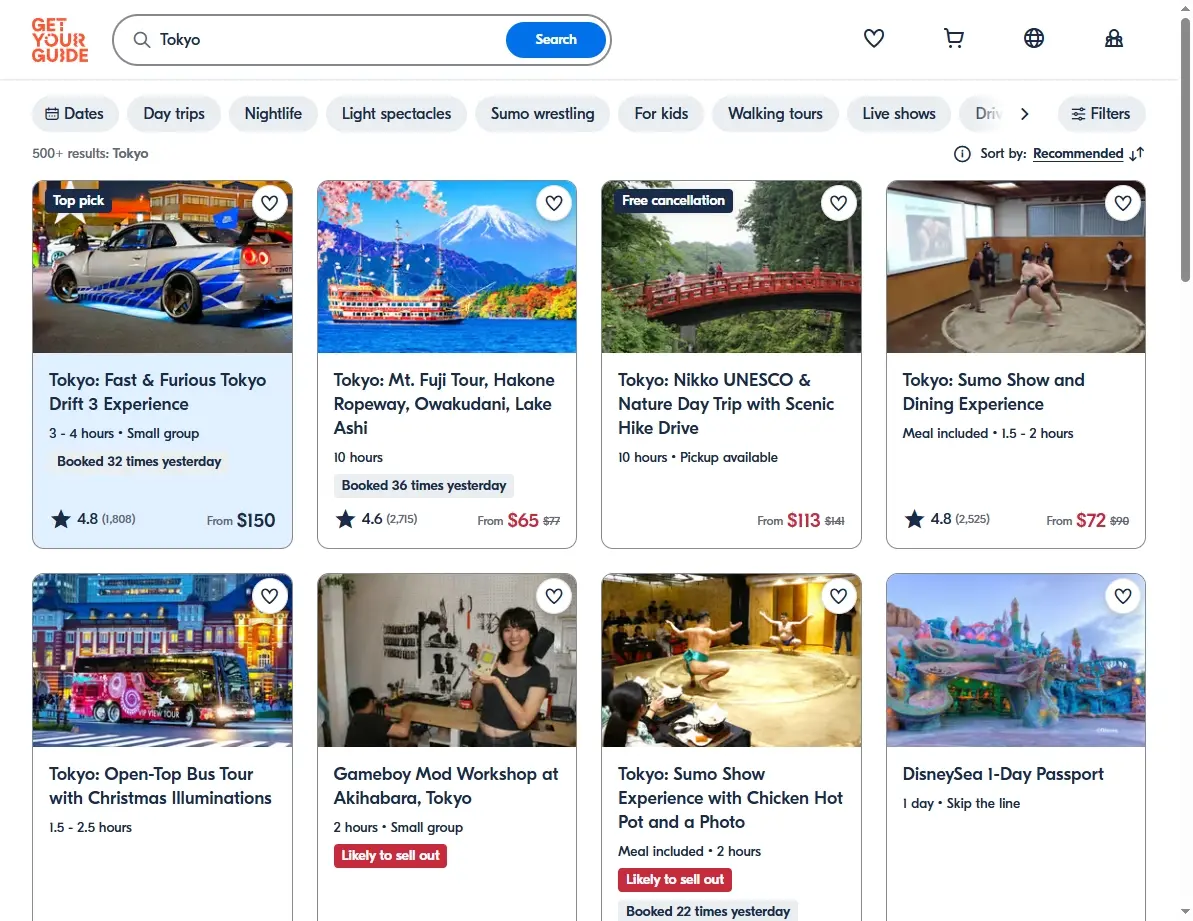Click the From $113 price
This screenshot has height=921, width=1193.
(x=788, y=520)
